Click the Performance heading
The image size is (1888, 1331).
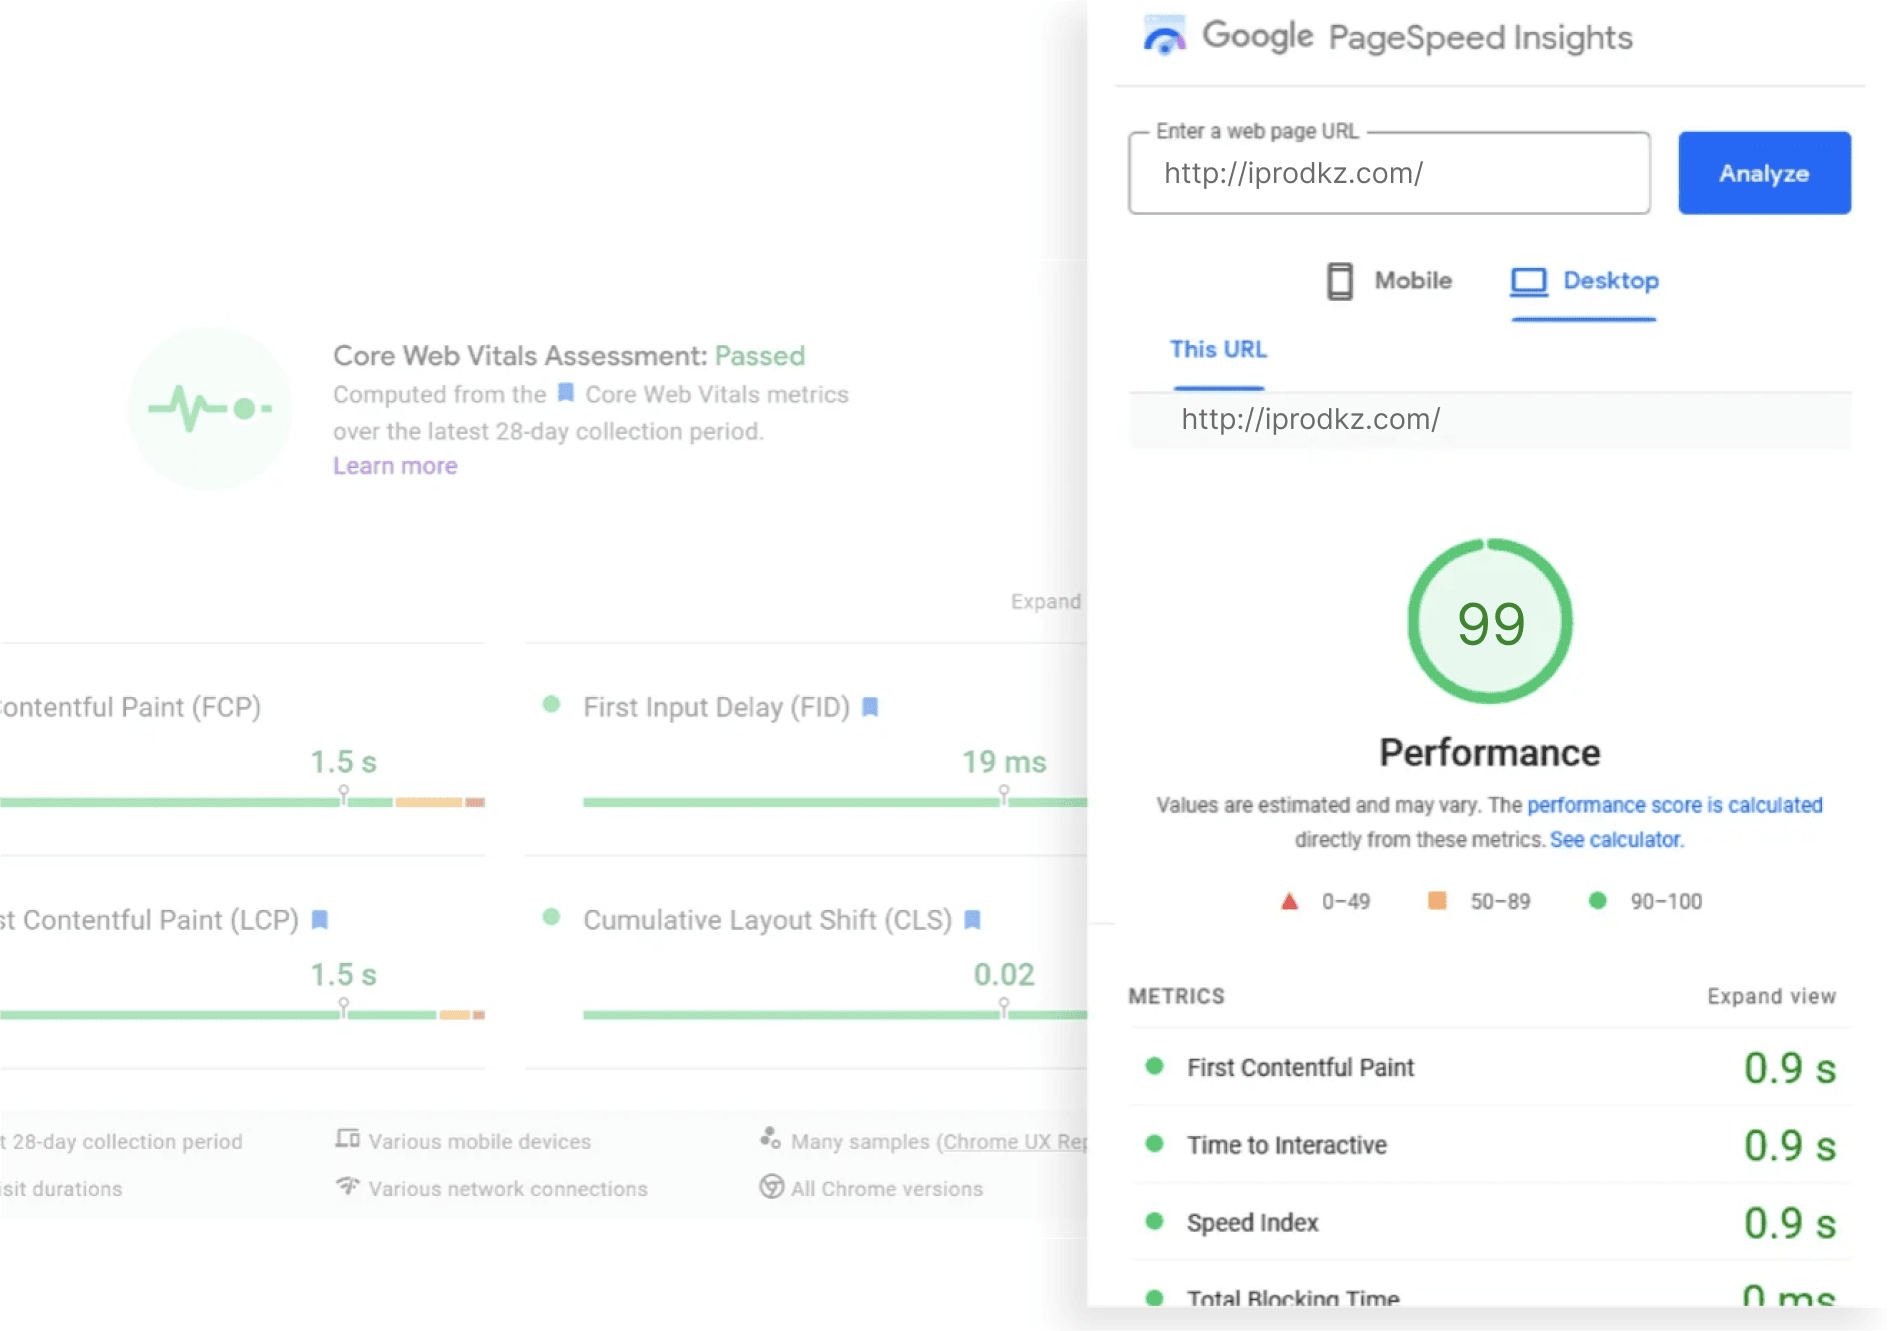(1490, 753)
